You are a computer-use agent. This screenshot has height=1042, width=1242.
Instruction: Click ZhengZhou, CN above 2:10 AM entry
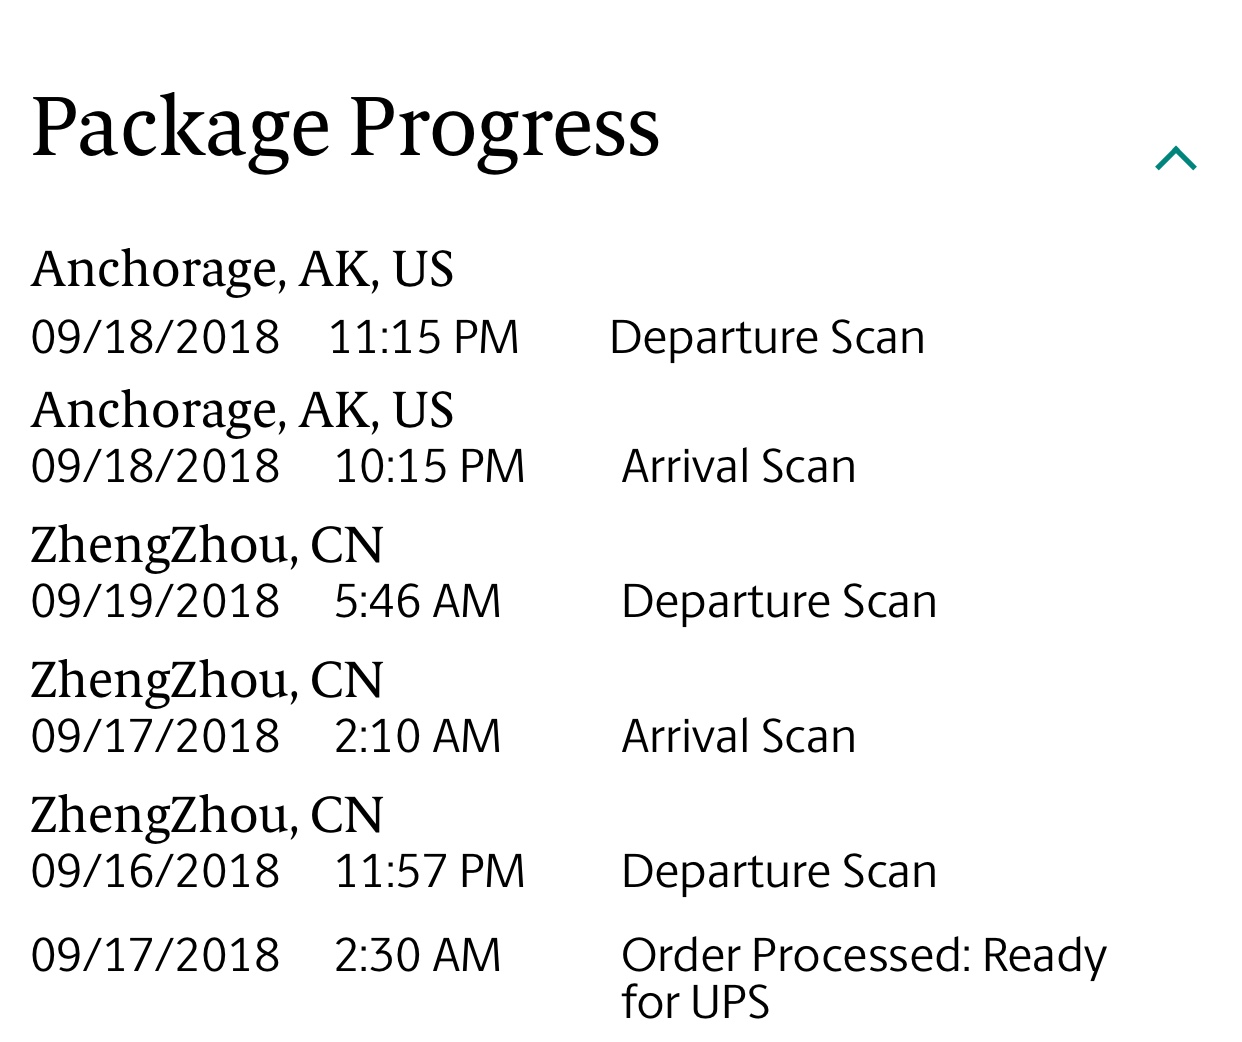point(207,681)
